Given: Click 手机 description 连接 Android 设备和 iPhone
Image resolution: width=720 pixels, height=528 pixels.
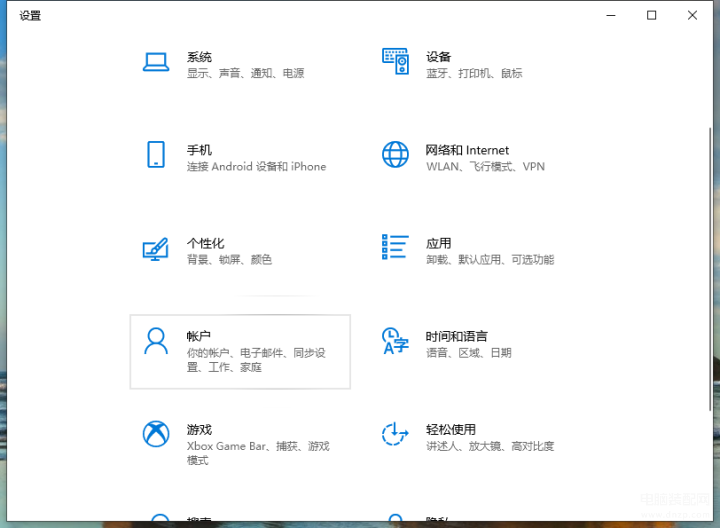Looking at the screenshot, I should click(x=256, y=167).
